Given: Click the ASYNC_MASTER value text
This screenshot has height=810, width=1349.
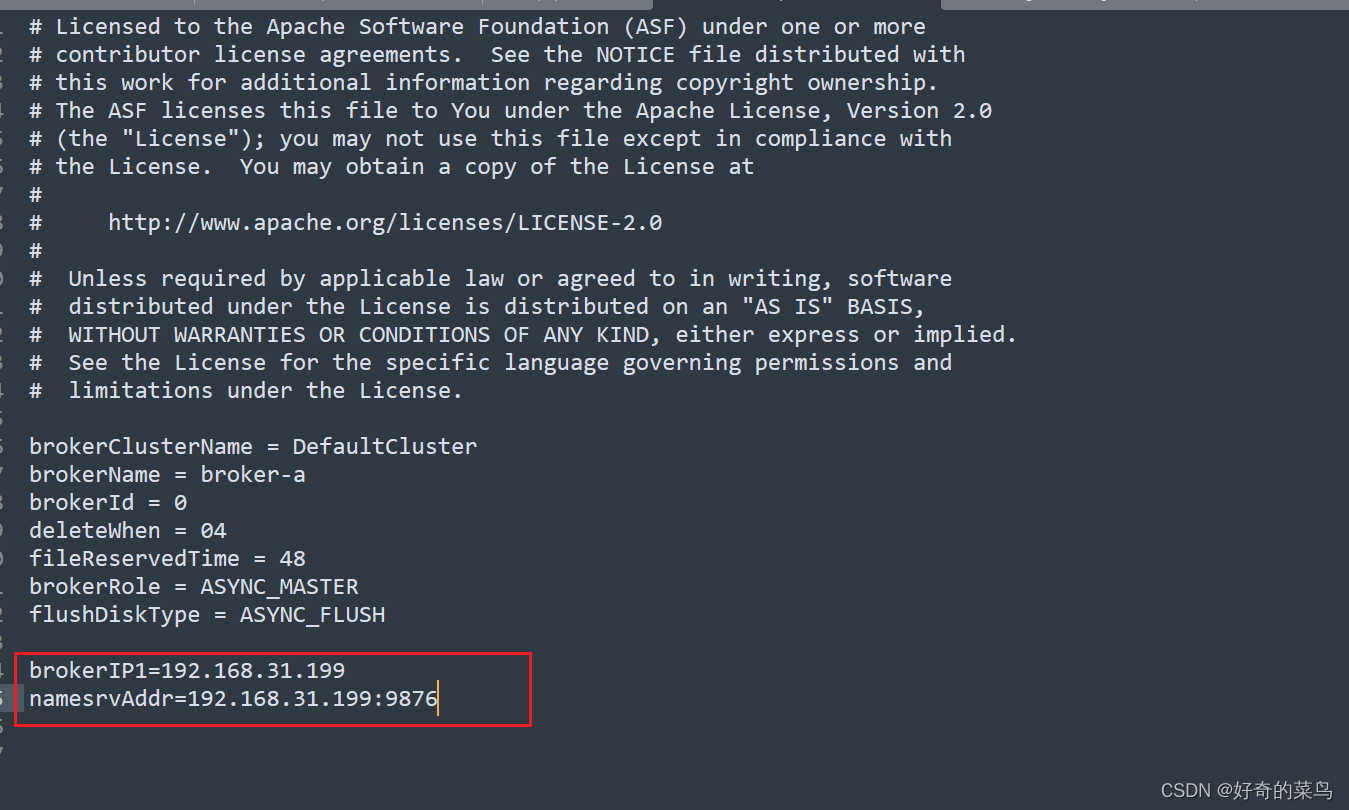Looking at the screenshot, I should (279, 586).
